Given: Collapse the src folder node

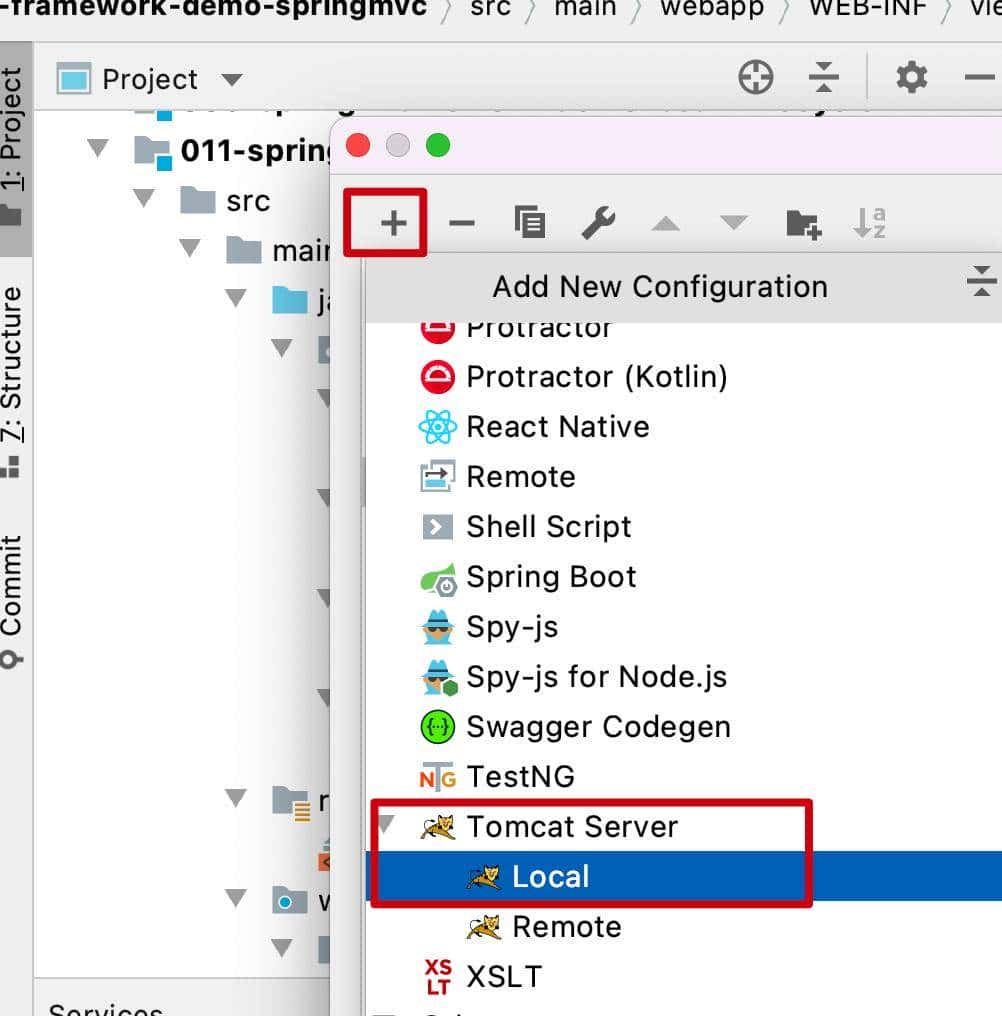Looking at the screenshot, I should click(144, 197).
